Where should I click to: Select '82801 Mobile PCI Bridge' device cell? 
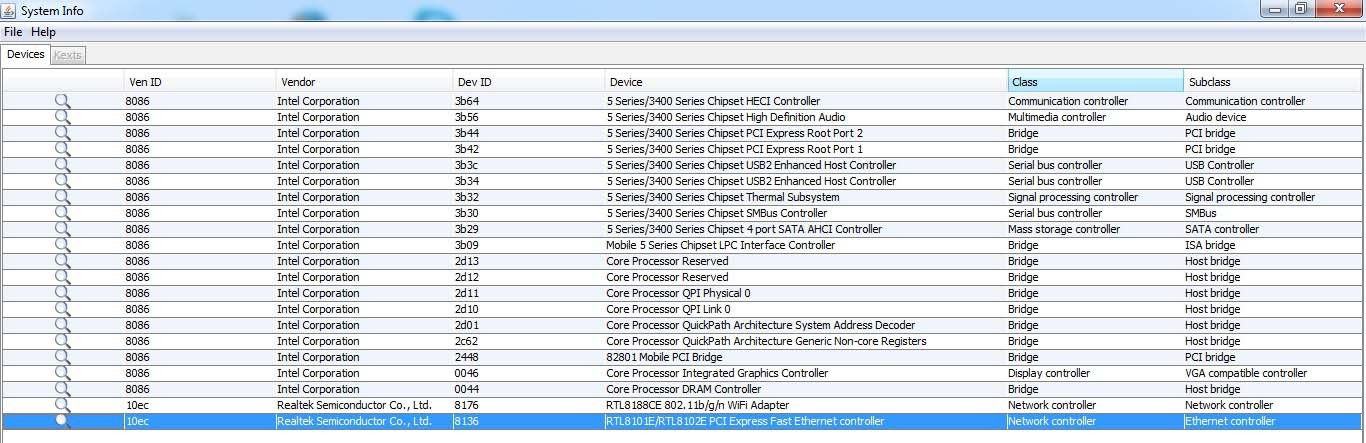[806, 357]
